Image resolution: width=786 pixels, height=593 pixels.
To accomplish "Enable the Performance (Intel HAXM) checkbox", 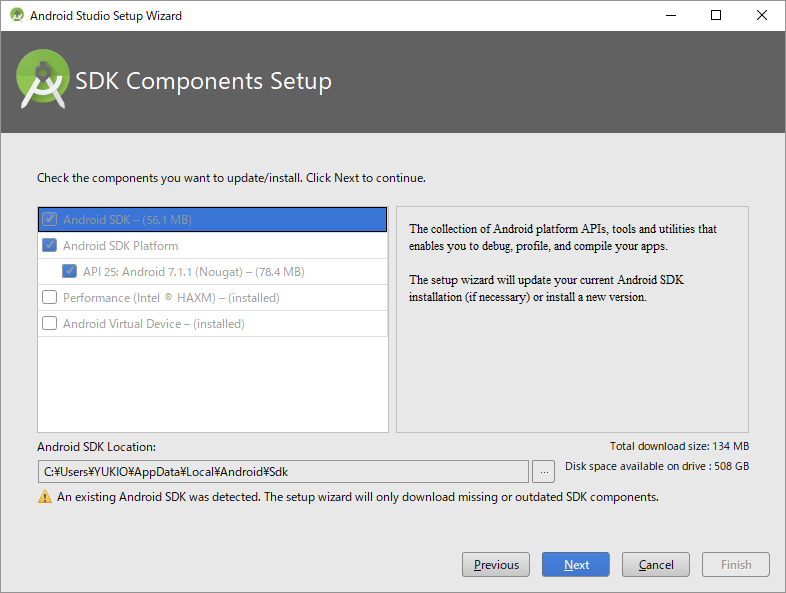I will point(50,298).
